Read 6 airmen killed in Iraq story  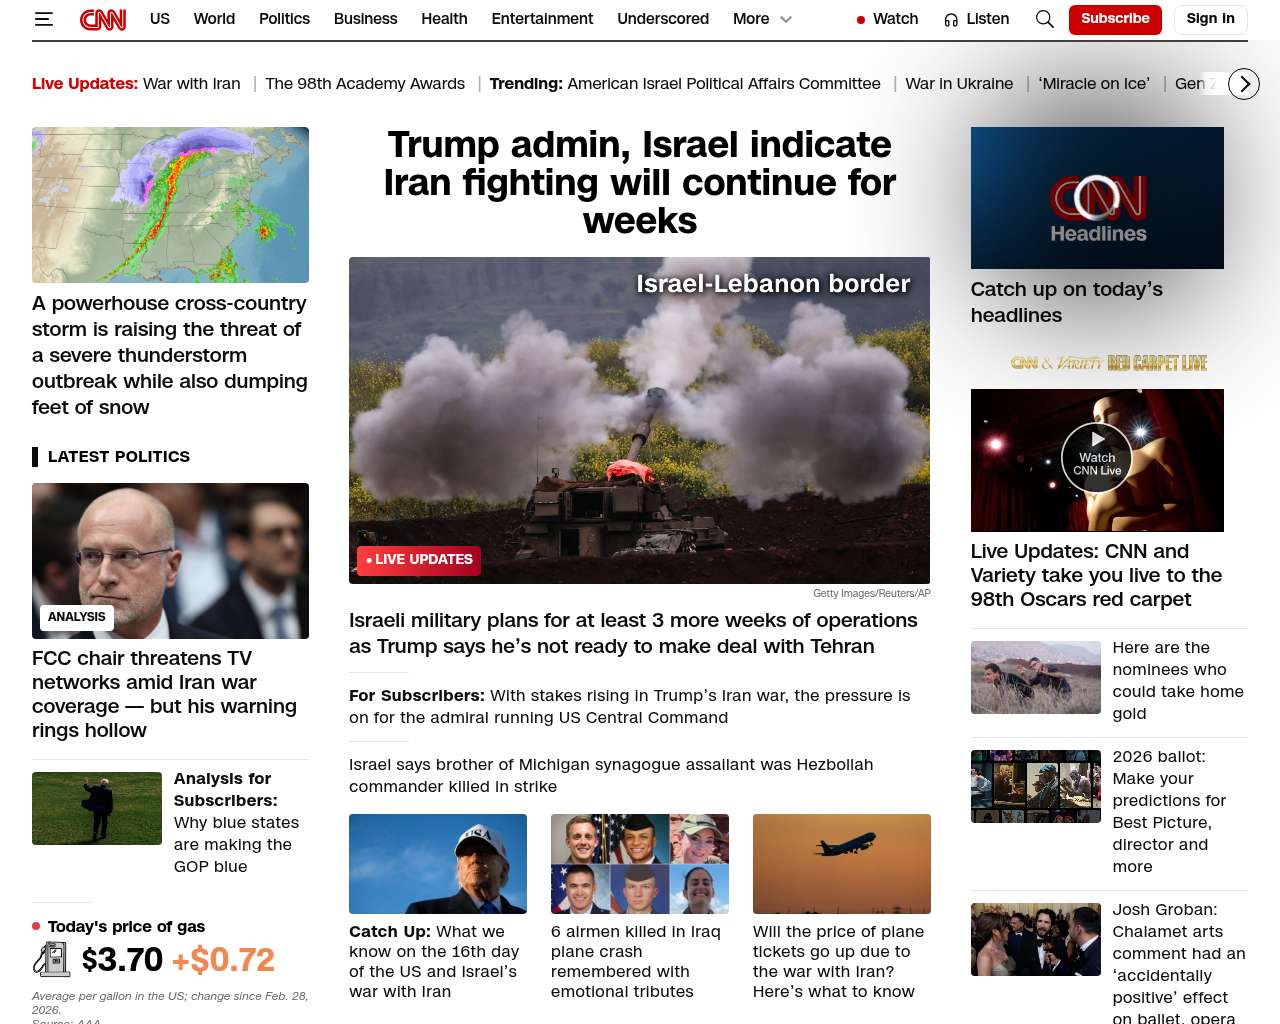(636, 961)
